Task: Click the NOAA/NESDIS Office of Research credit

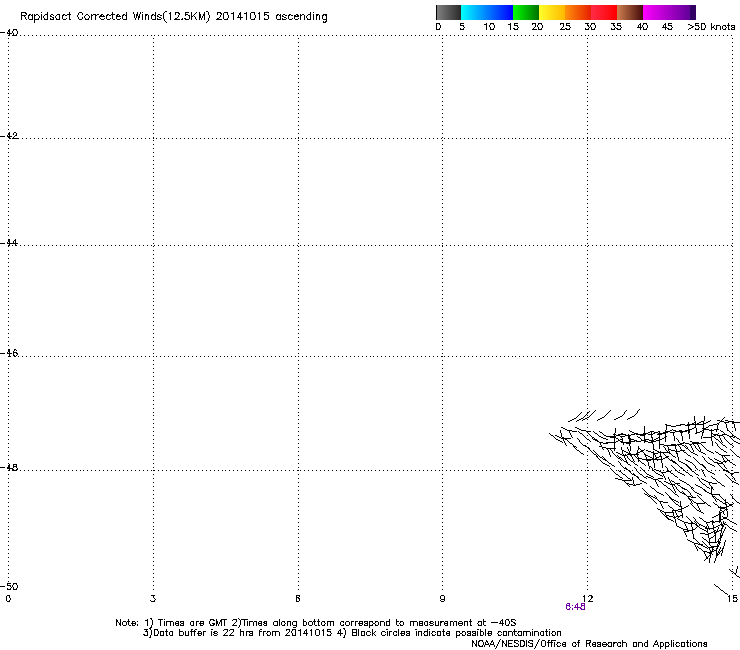Action: [x=589, y=644]
